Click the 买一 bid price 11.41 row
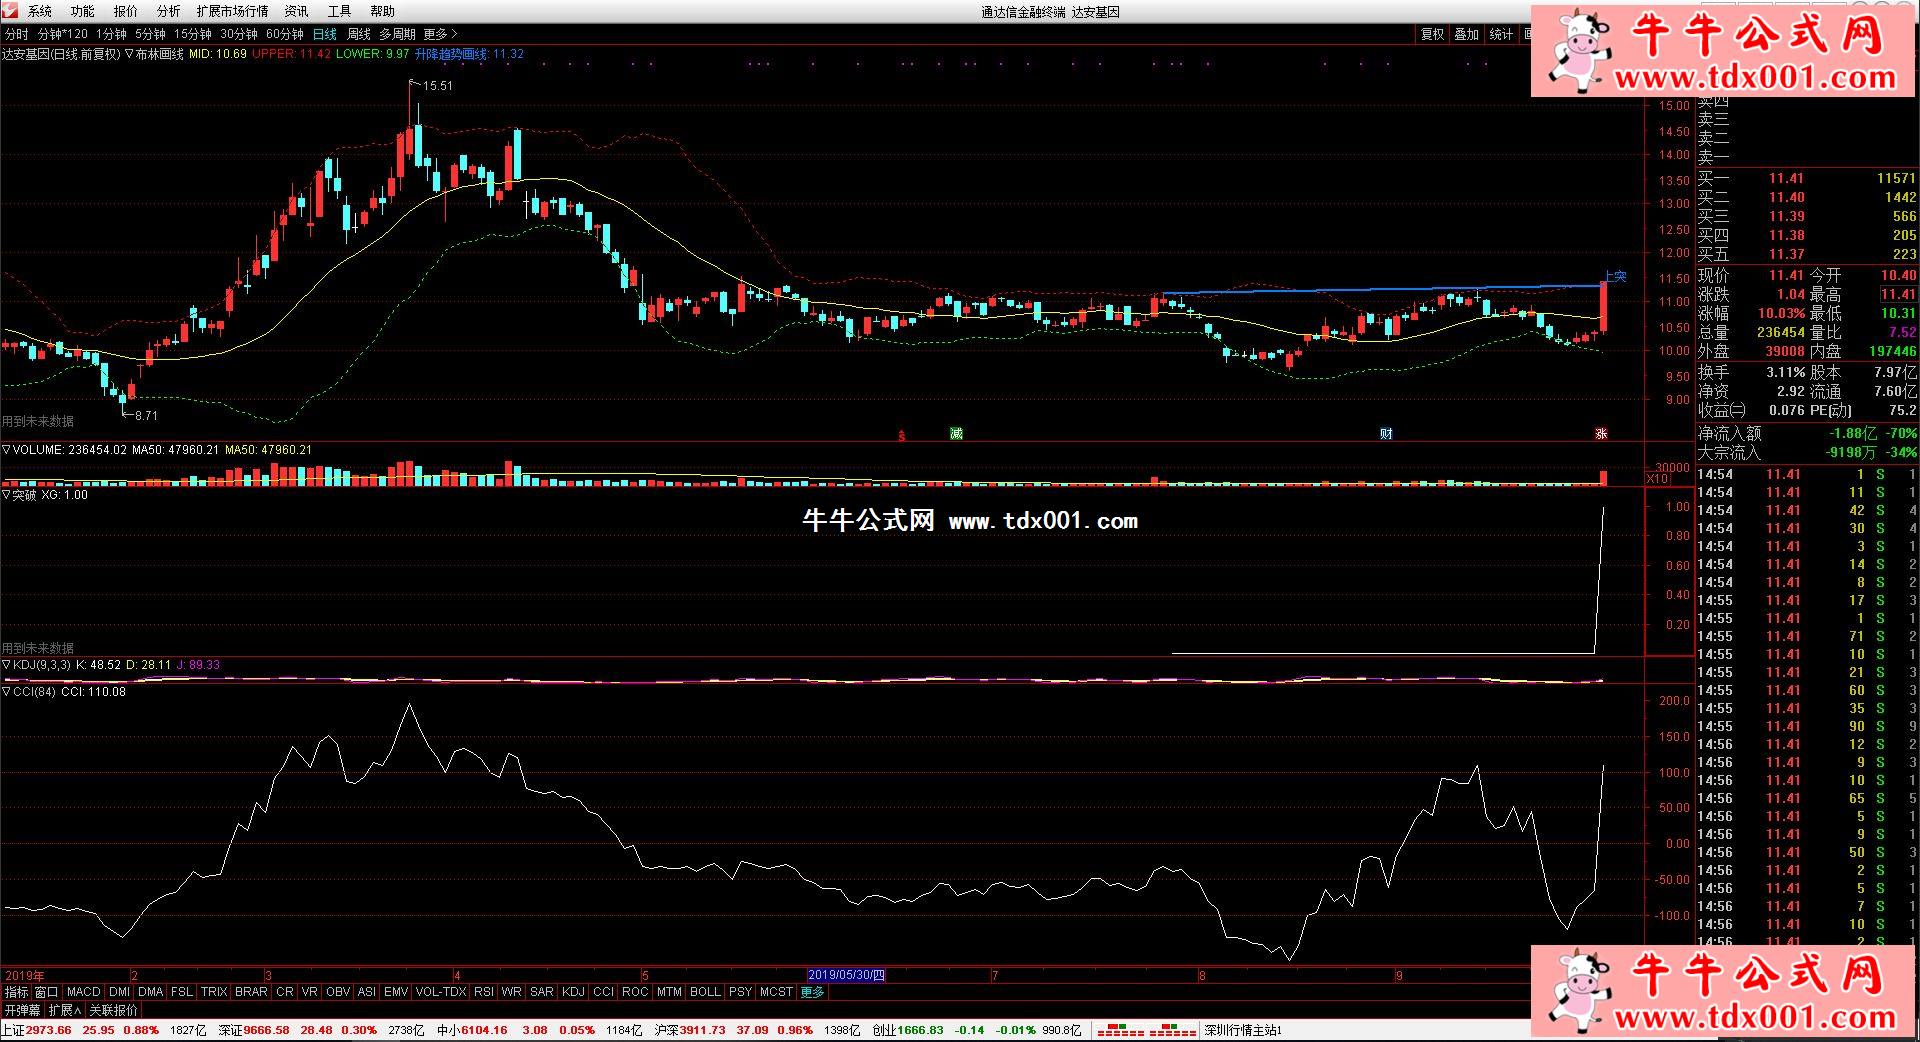This screenshot has height=1042, width=1920. (1807, 178)
